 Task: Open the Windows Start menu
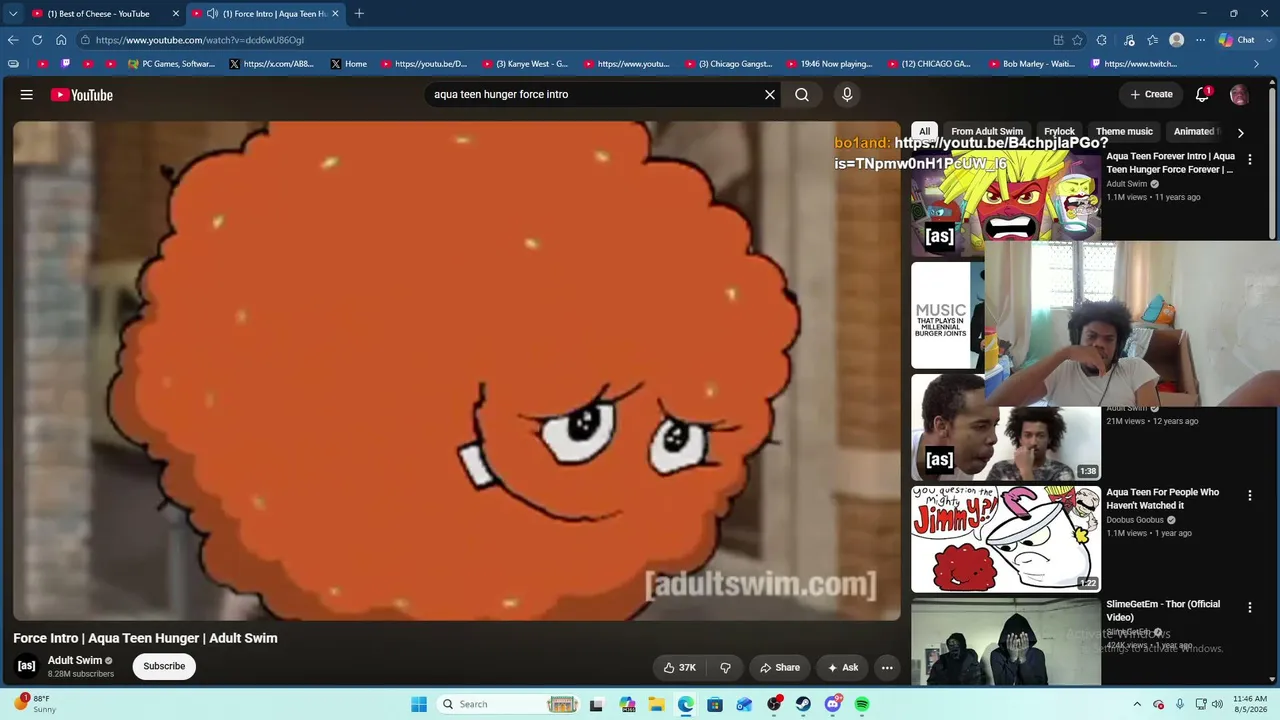tap(419, 704)
